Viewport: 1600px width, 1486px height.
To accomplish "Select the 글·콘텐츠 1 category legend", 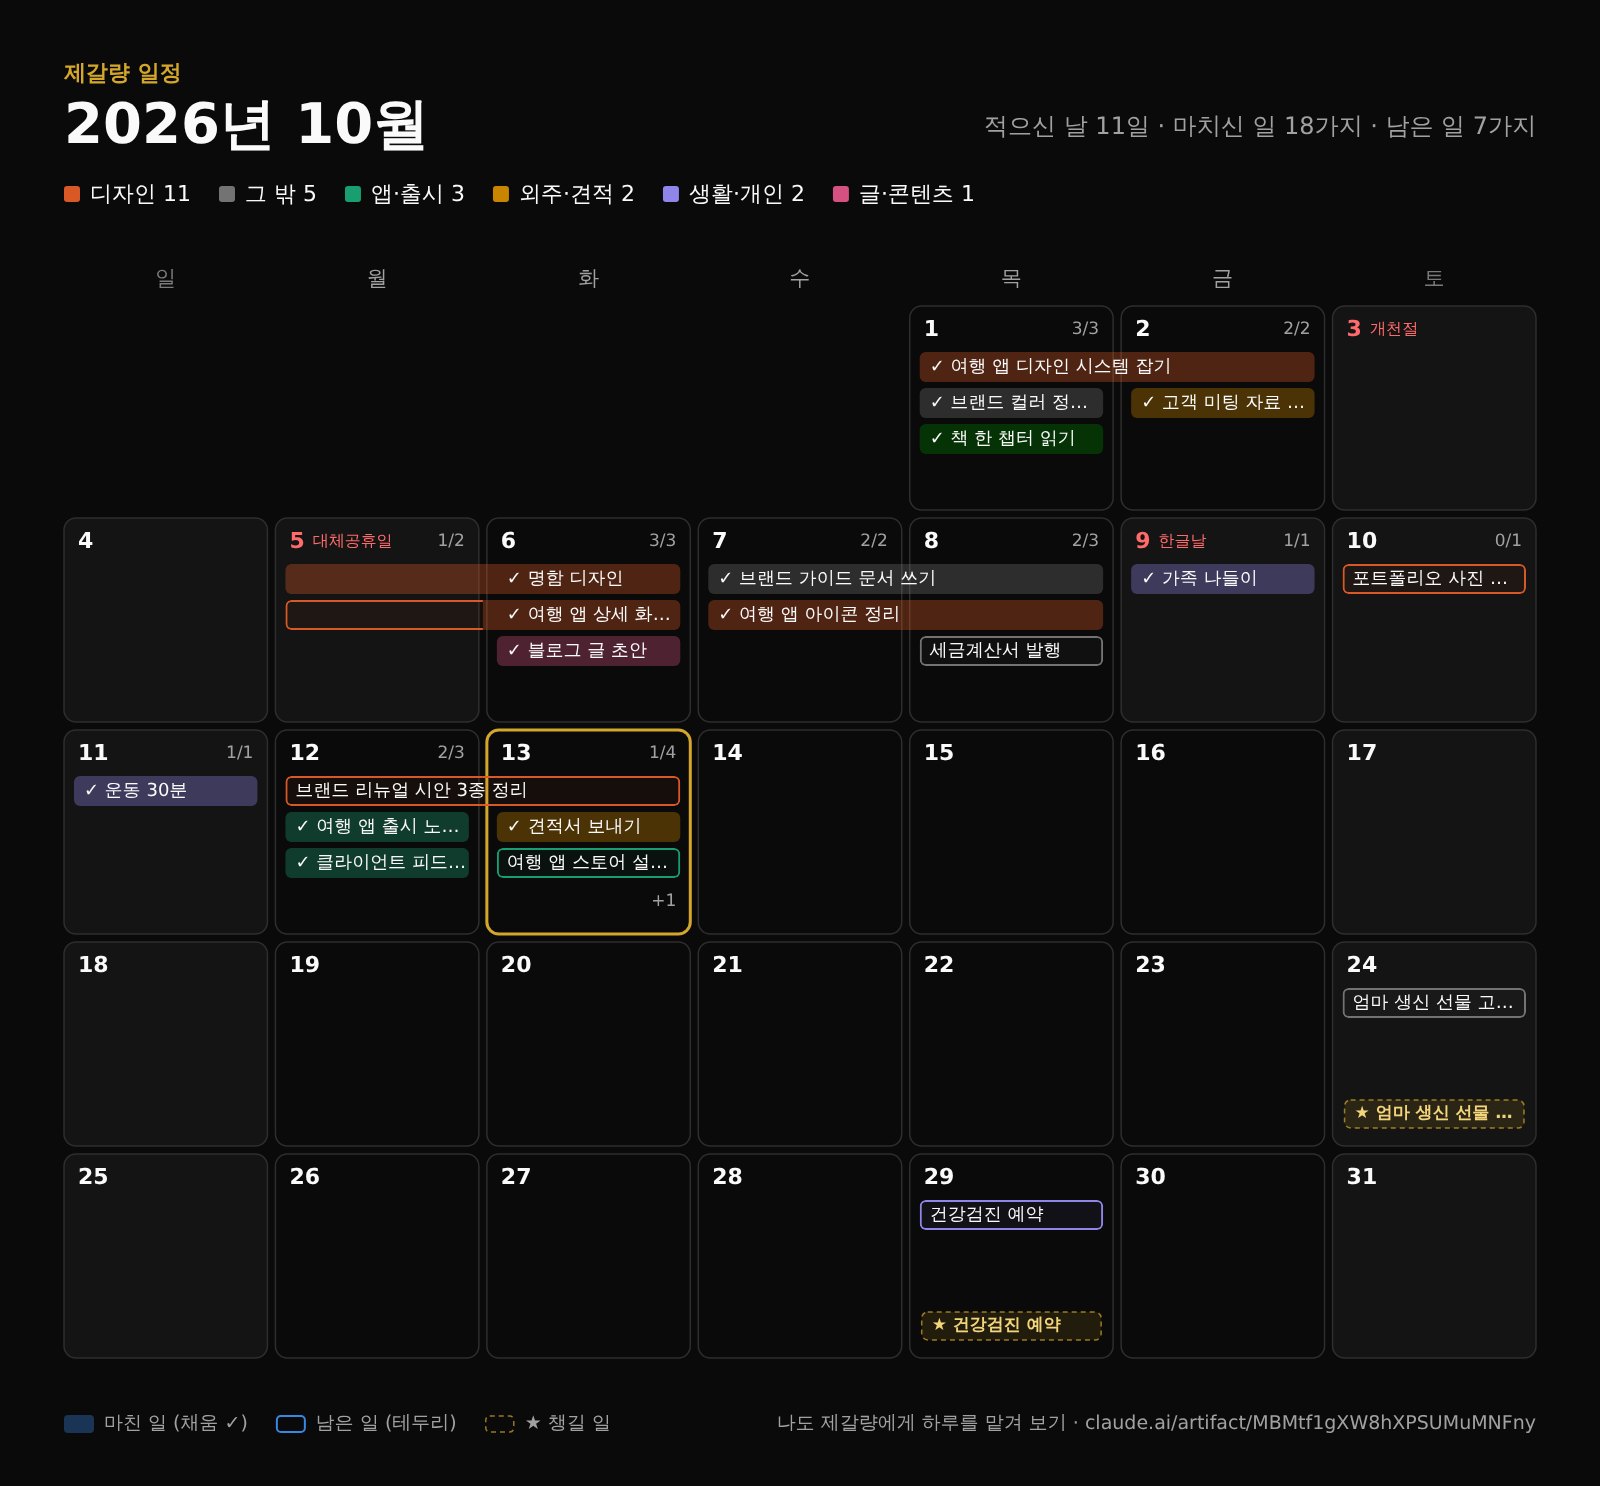I will click(x=903, y=194).
